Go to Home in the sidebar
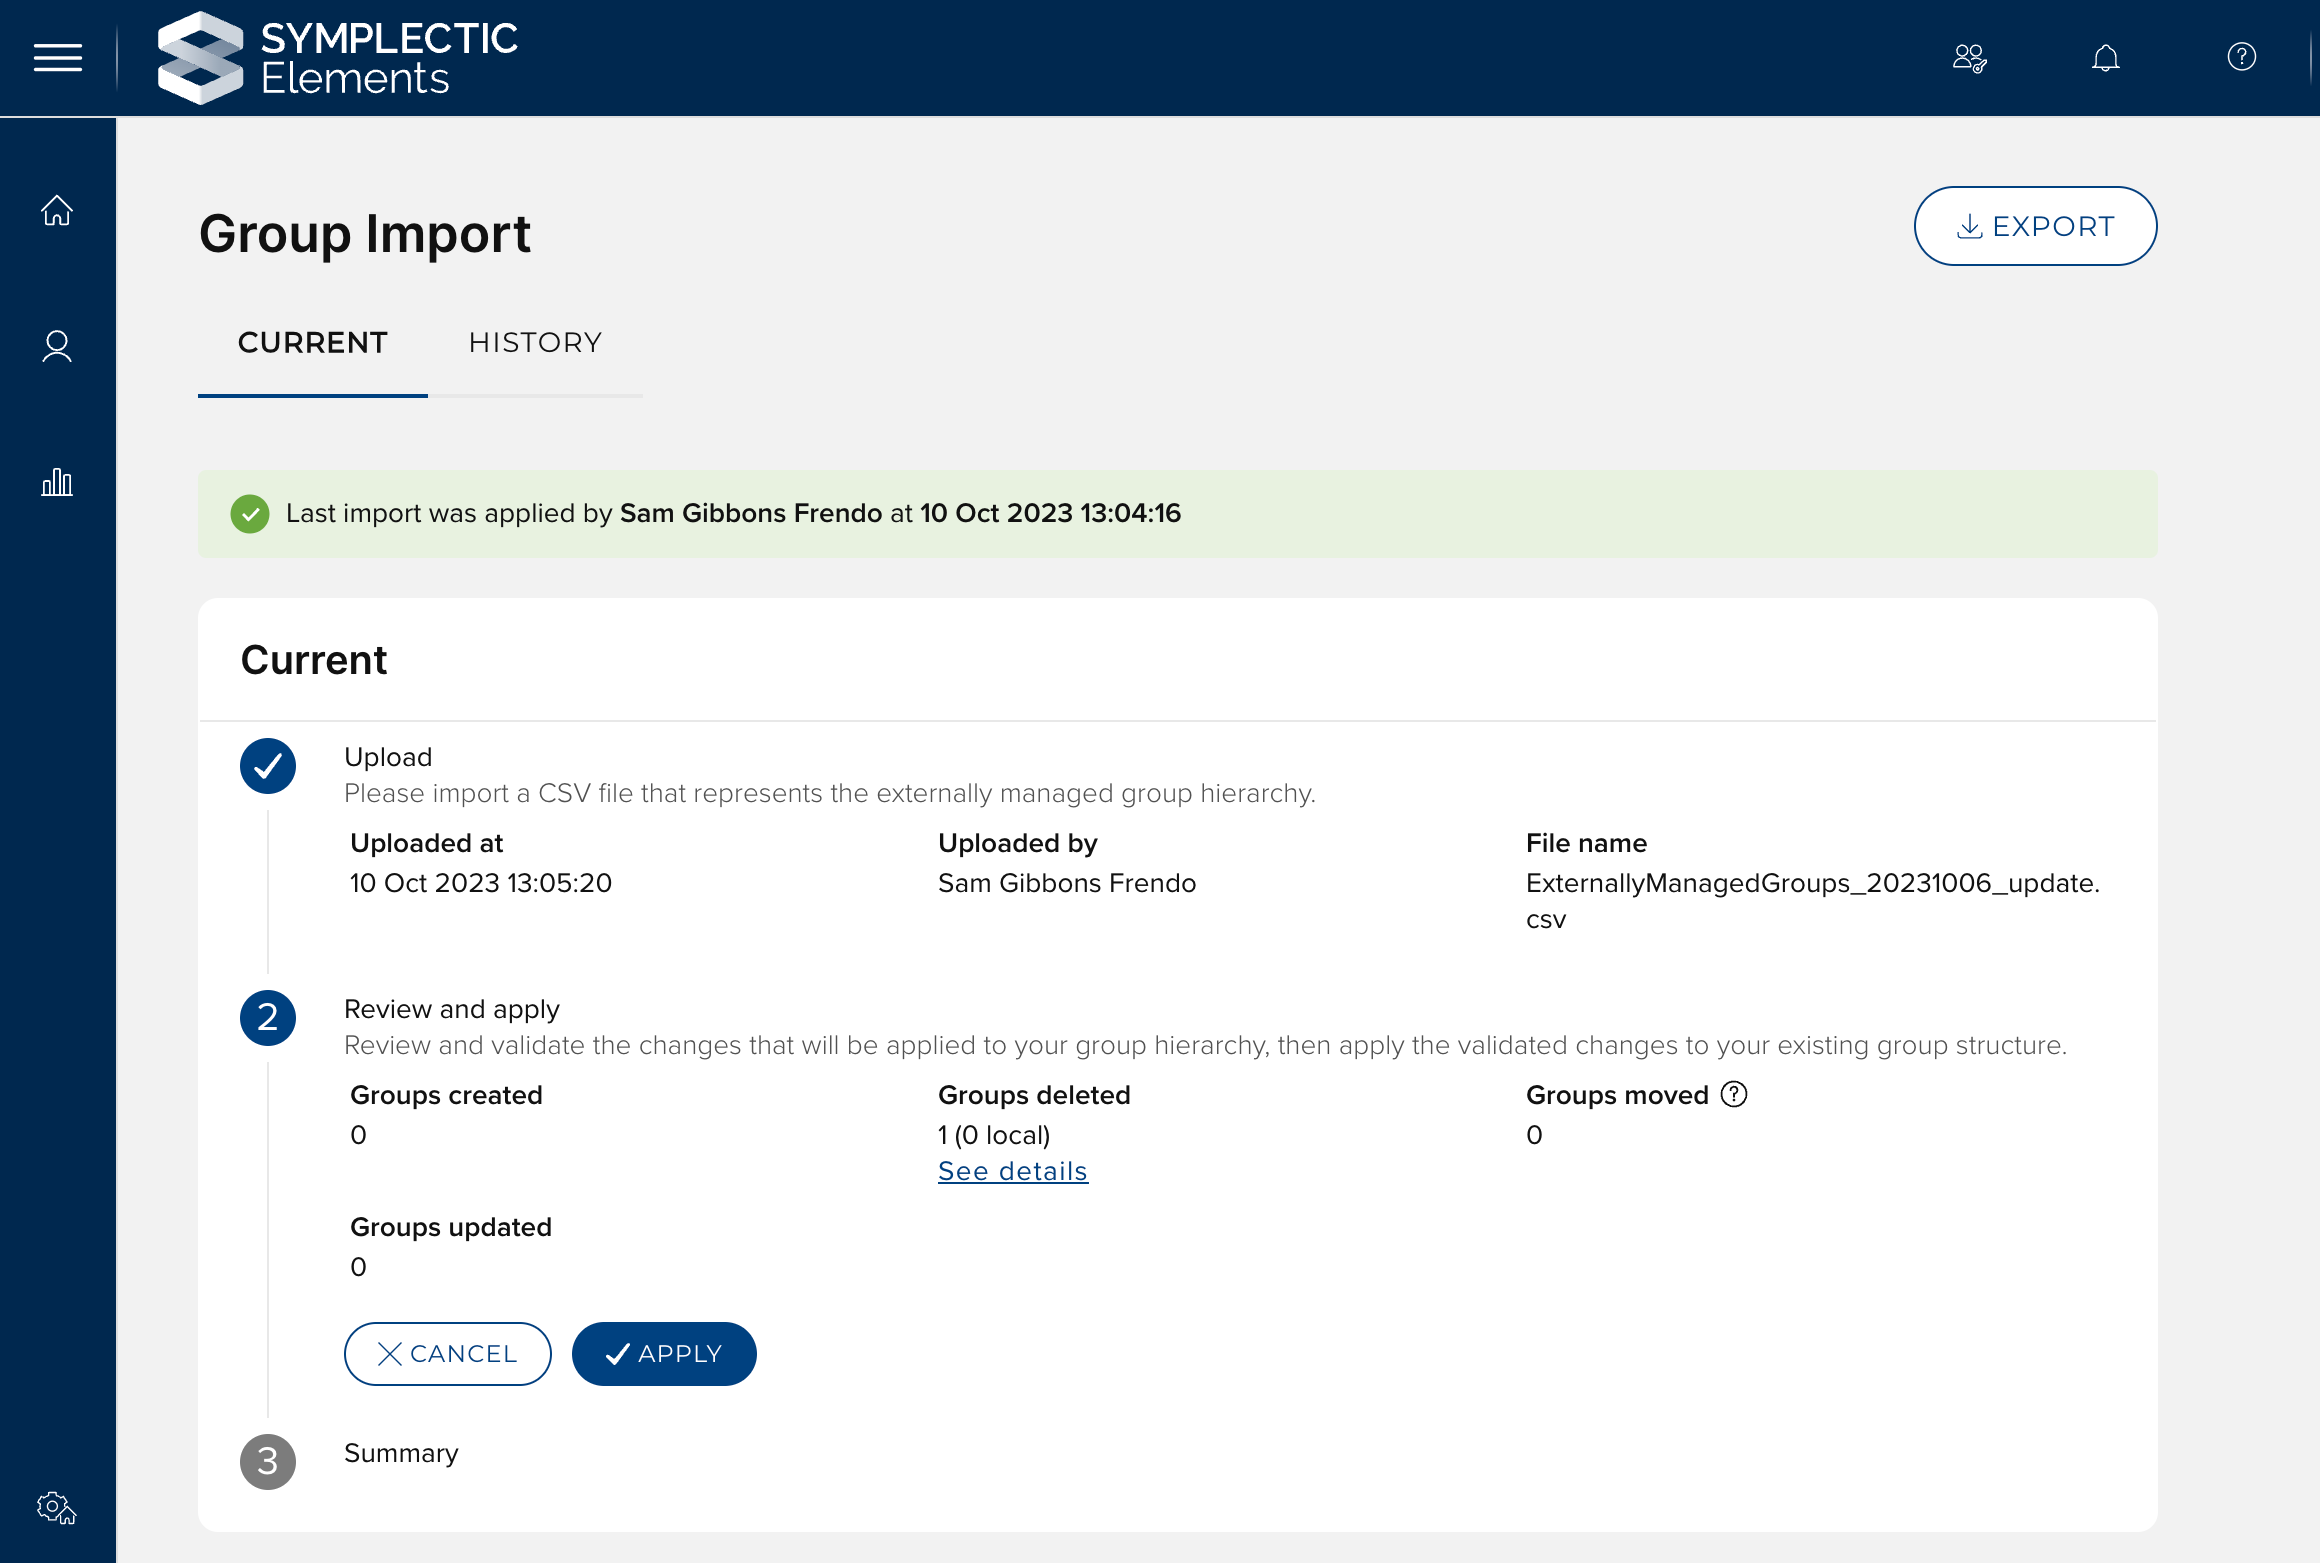Image resolution: width=2320 pixels, height=1563 pixels. [x=57, y=211]
